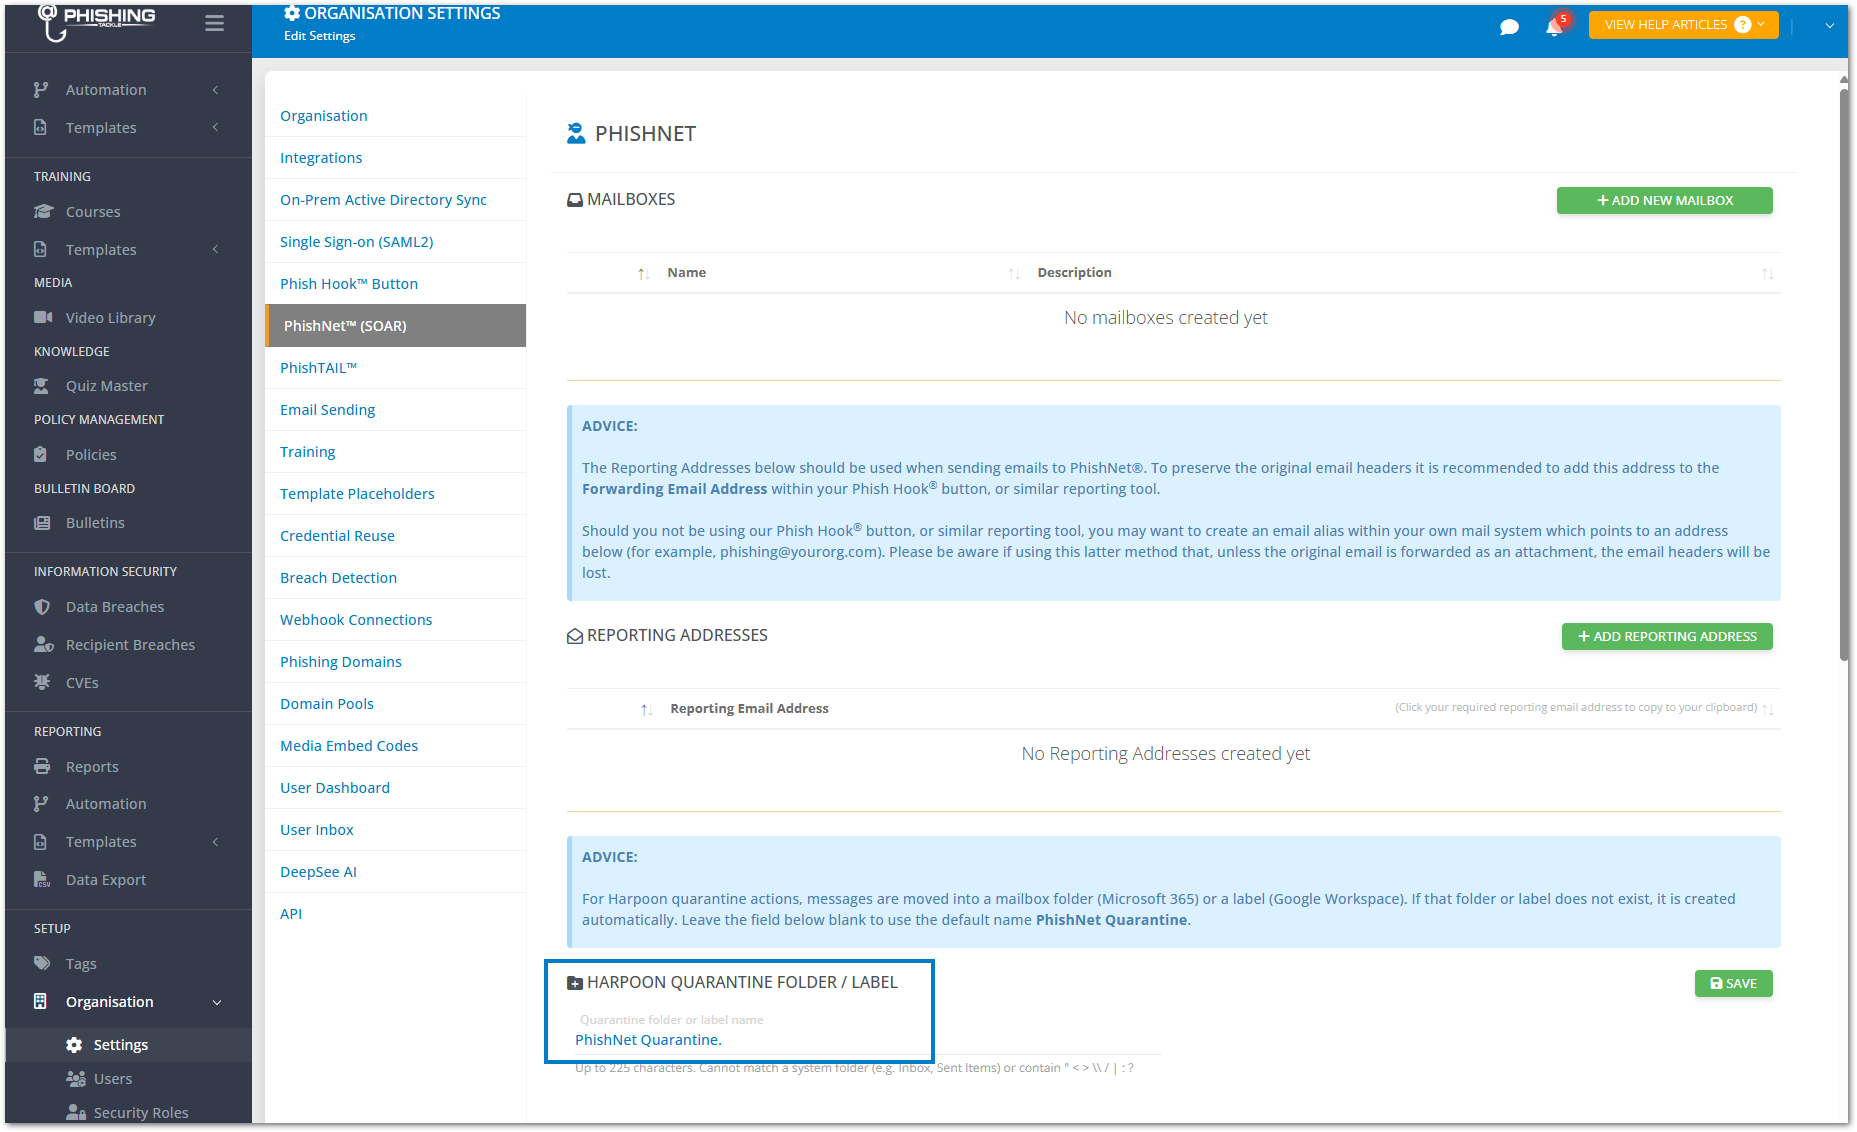Image resolution: width=1857 pixels, height=1132 pixels.
Task: Click the Bulletins newspaper icon
Action: coord(42,523)
